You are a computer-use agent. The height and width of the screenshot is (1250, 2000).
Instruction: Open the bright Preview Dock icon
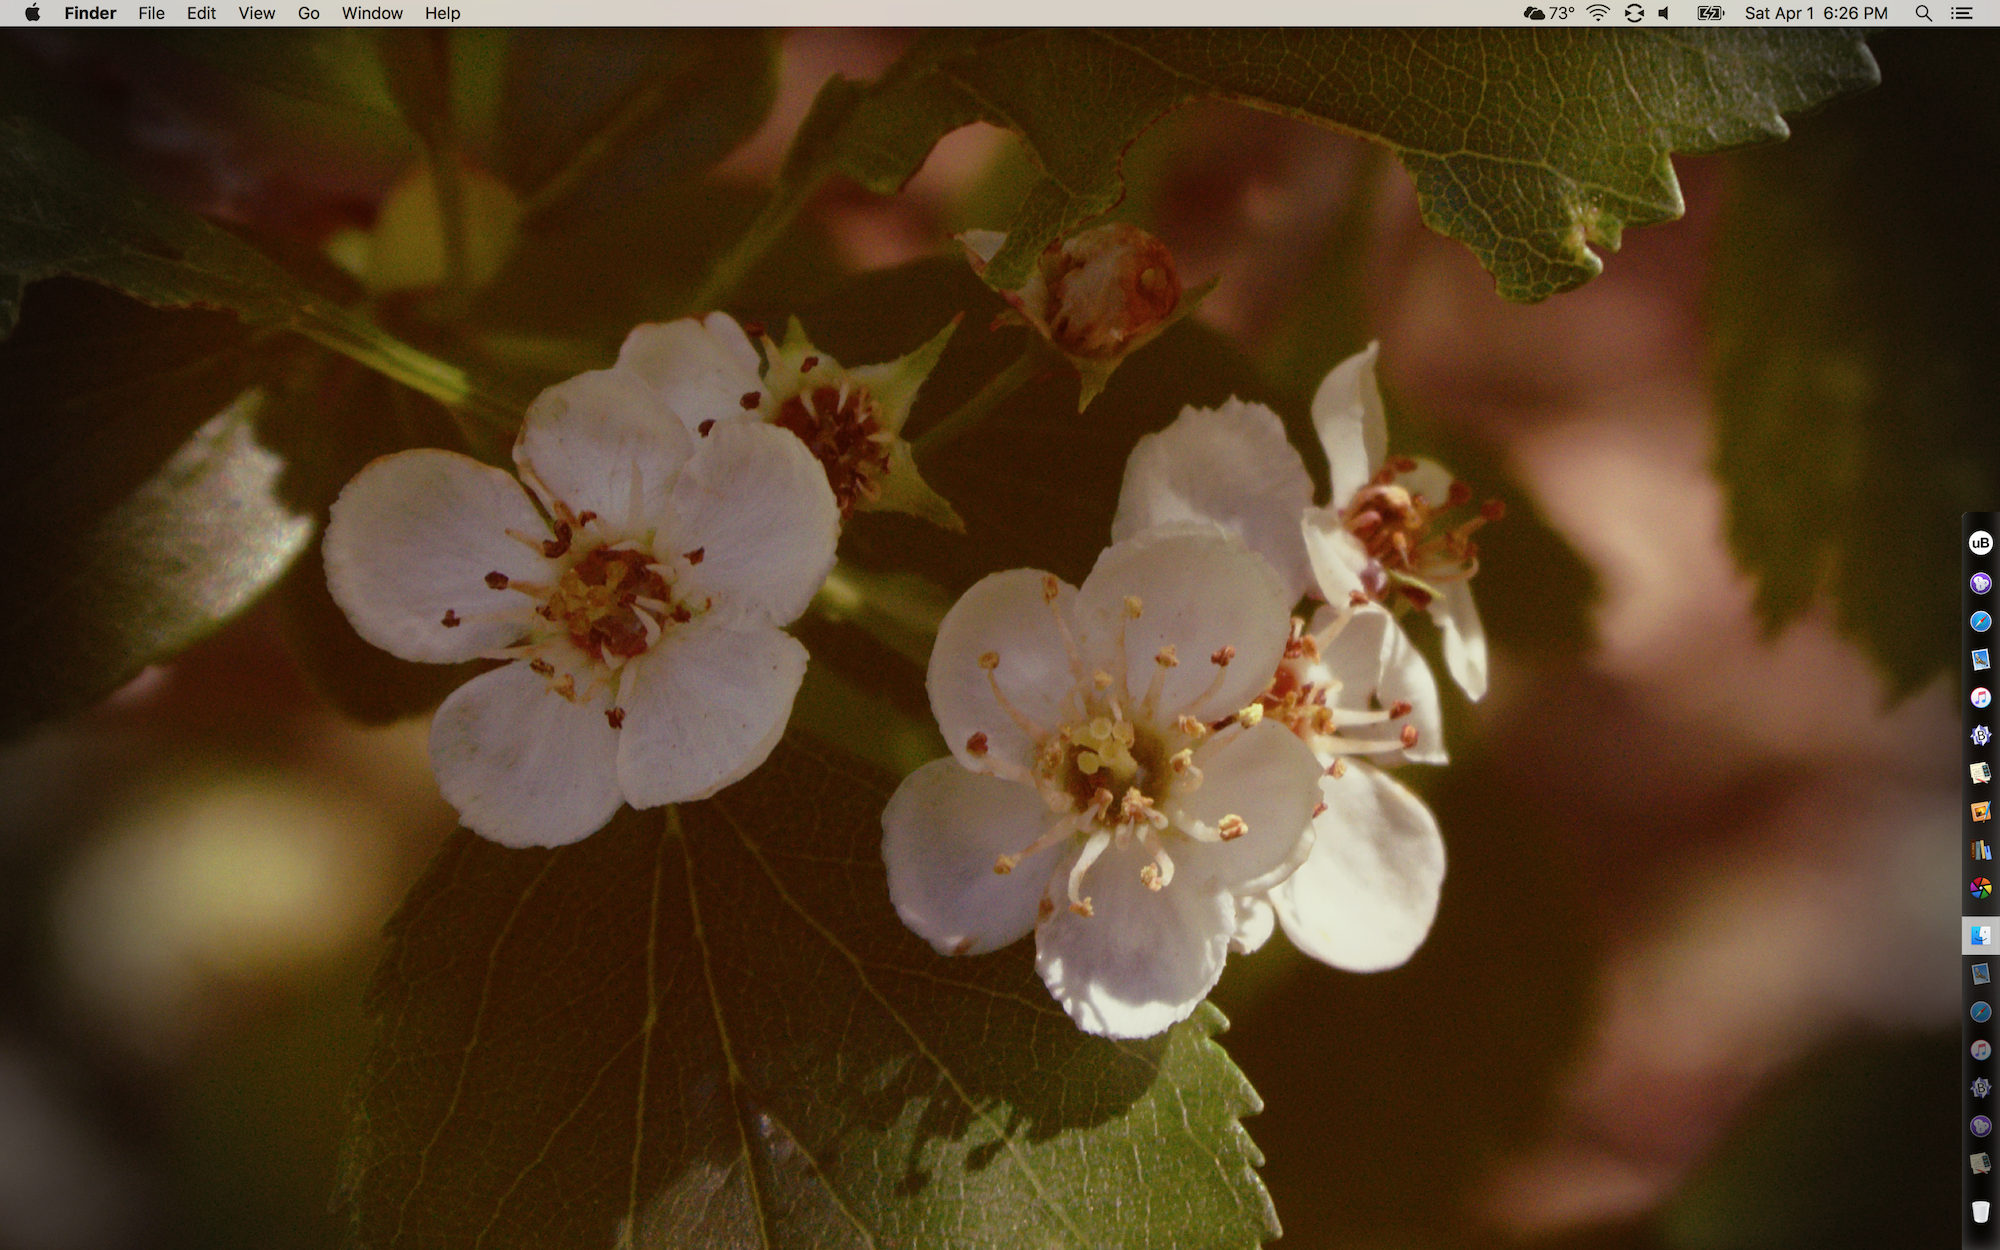point(1980,659)
